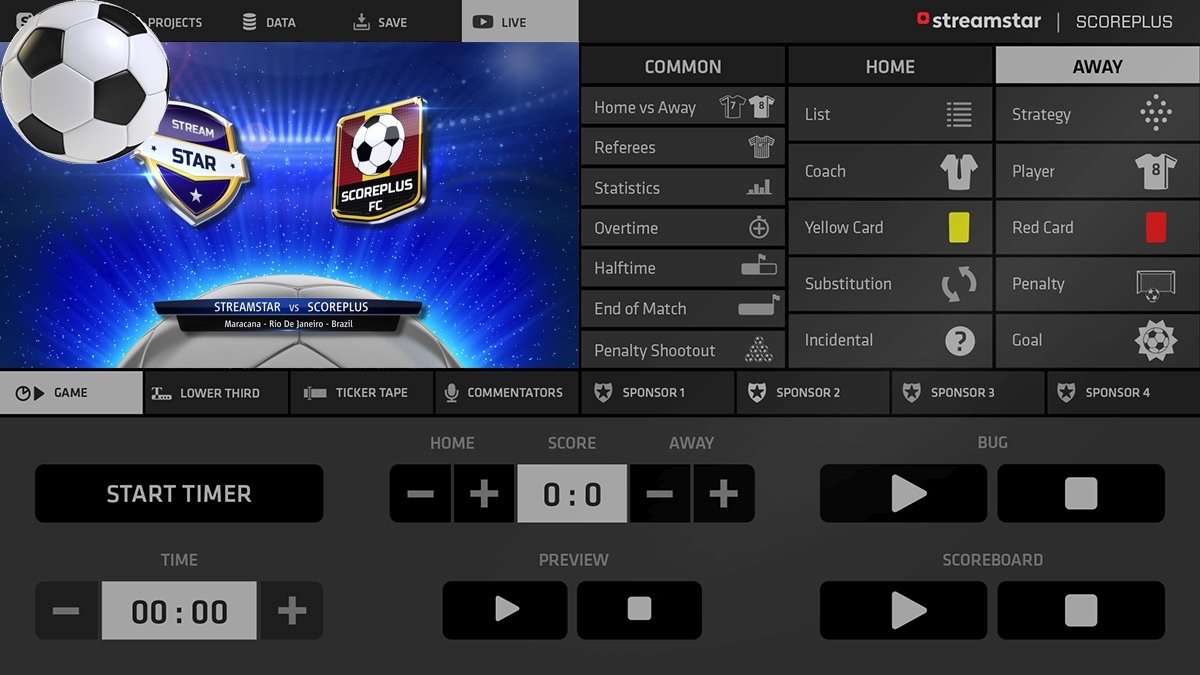Issue a Red Card
The width and height of the screenshot is (1200, 675).
[x=1097, y=227]
